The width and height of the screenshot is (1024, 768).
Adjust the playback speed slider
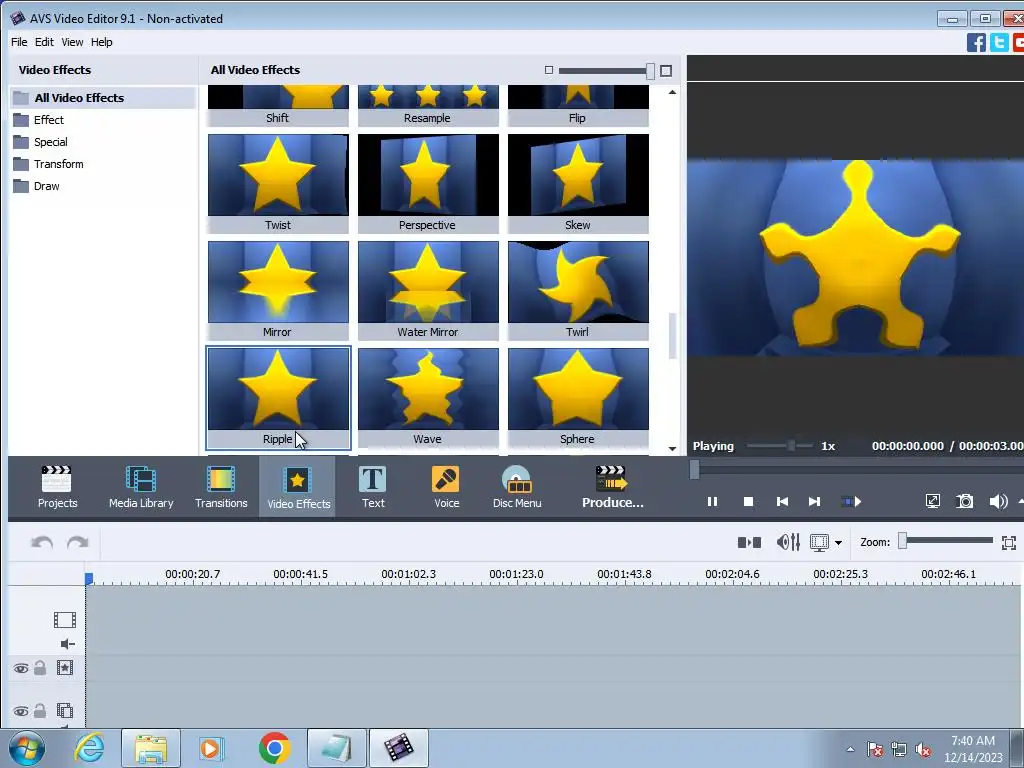(791, 446)
